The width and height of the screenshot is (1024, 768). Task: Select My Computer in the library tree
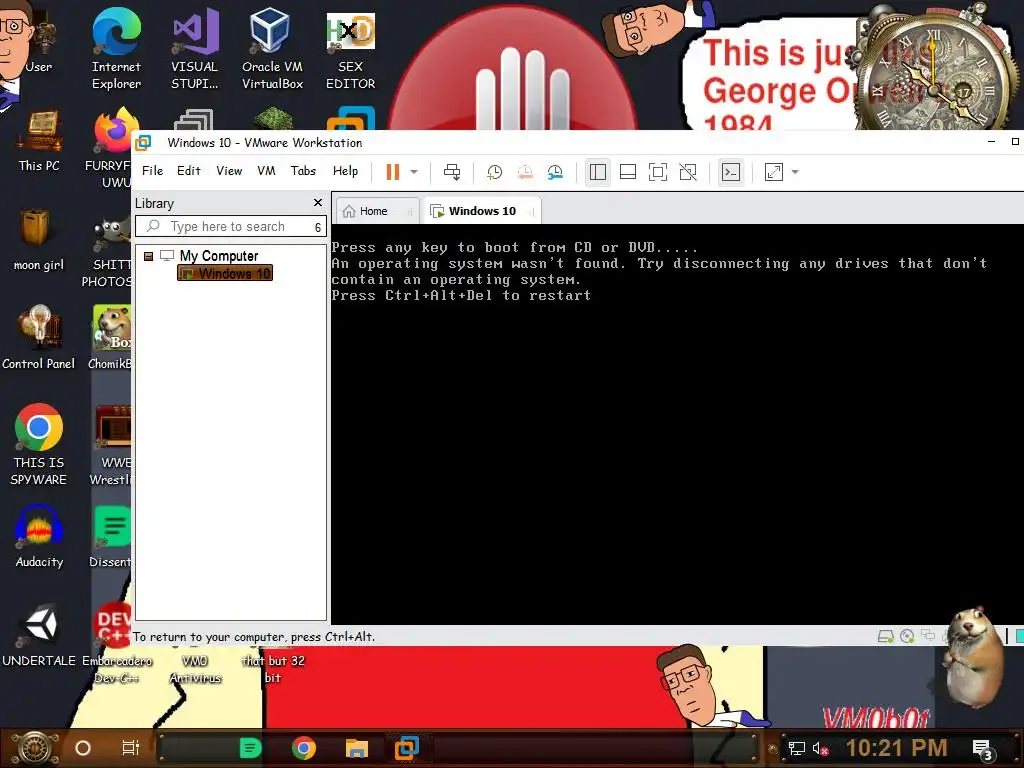click(x=219, y=255)
